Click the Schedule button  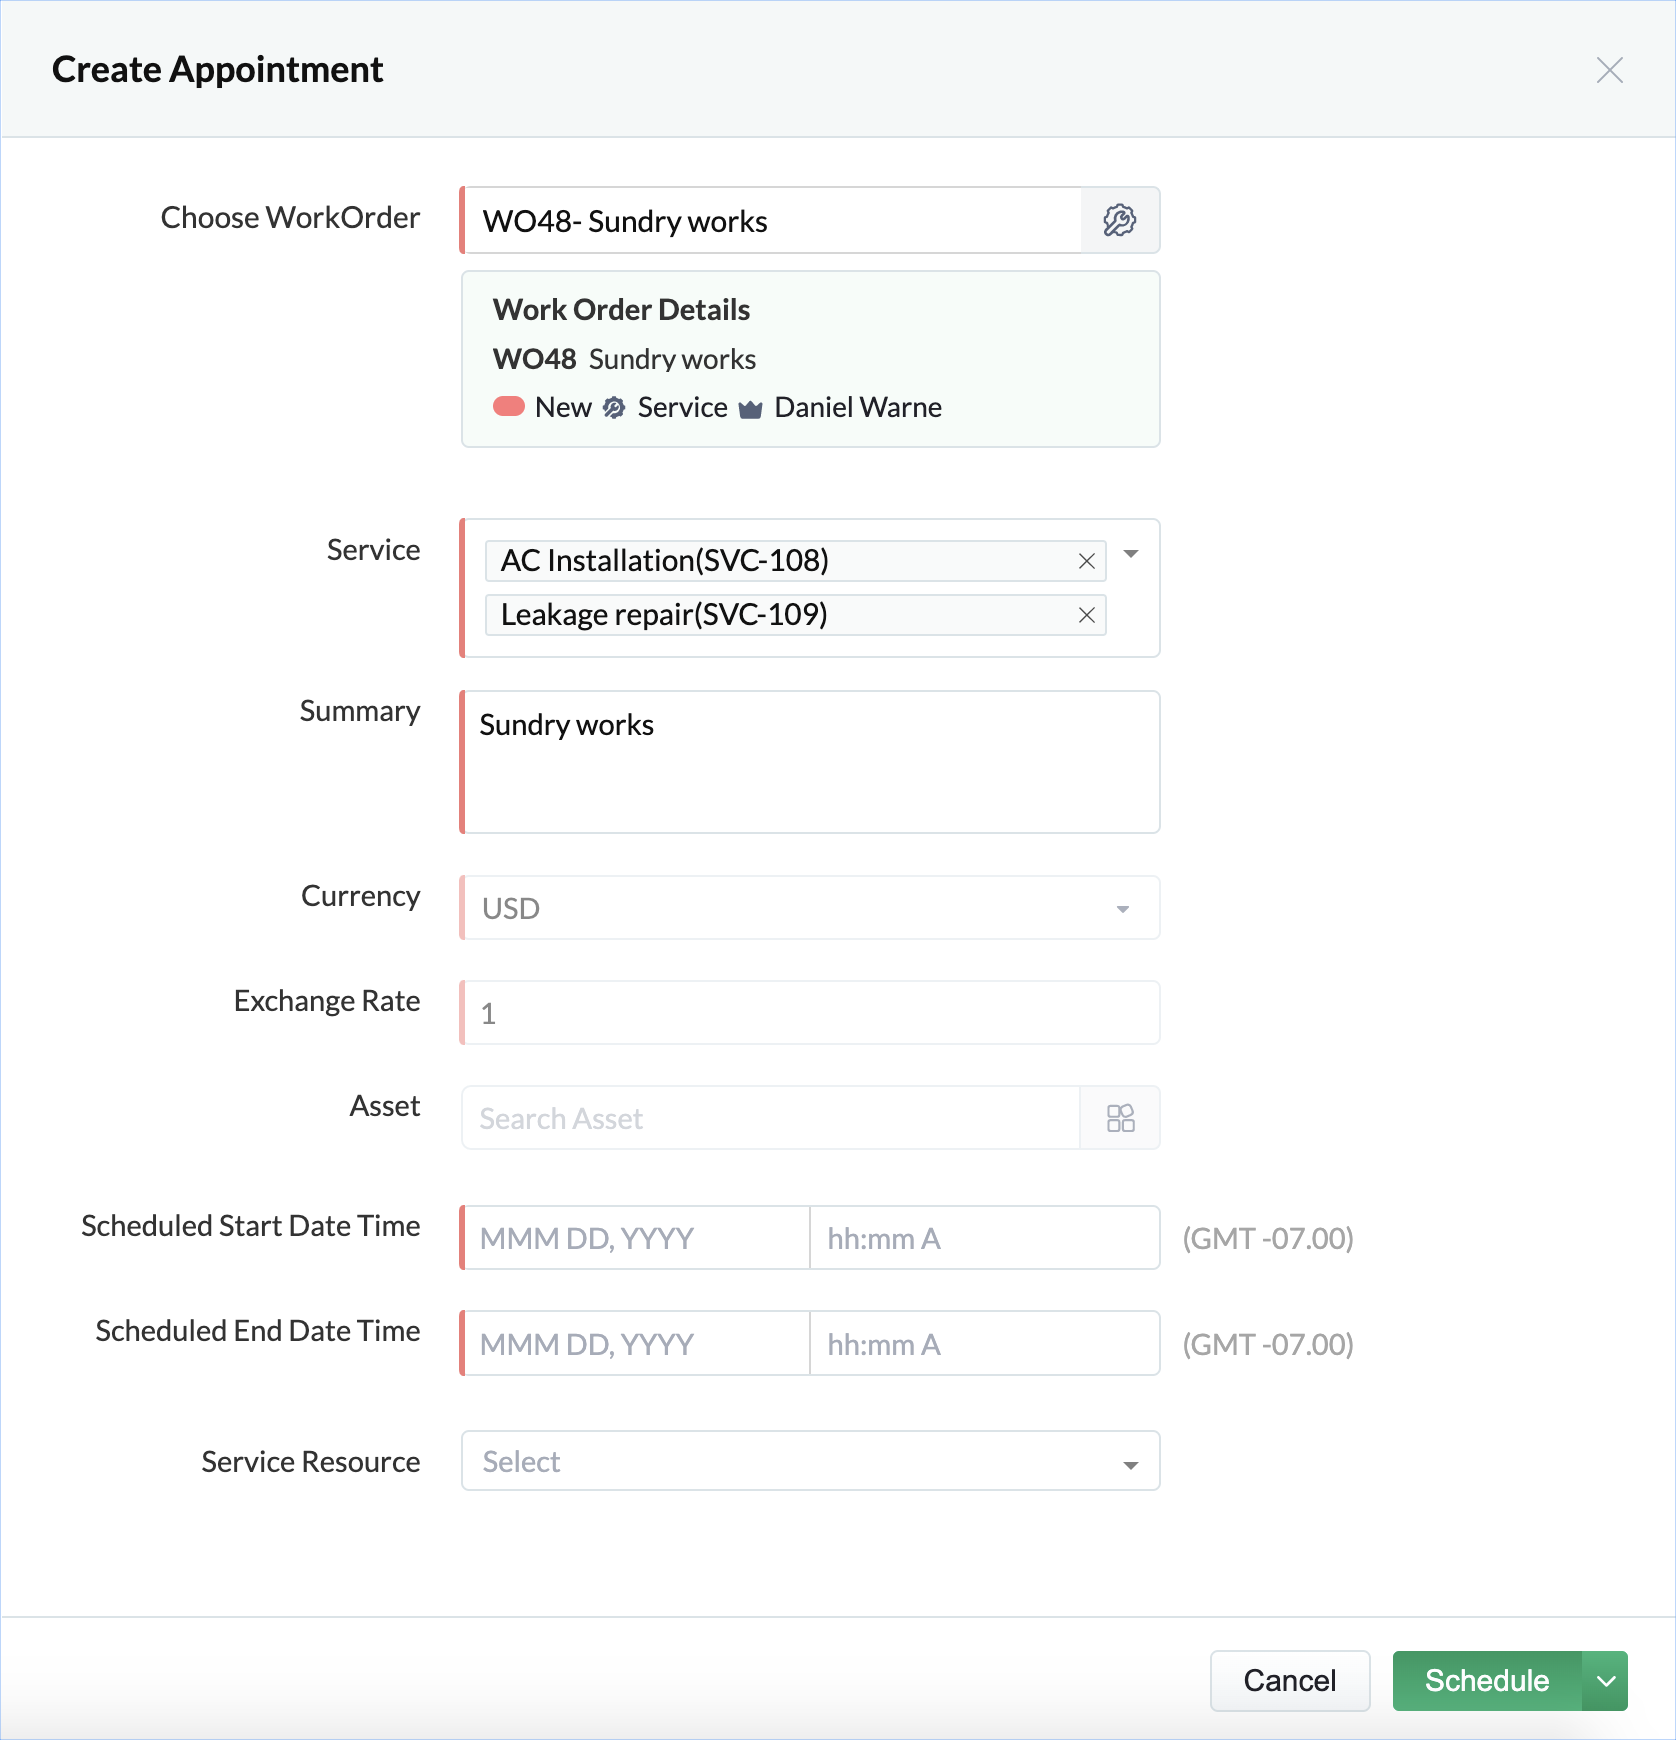(x=1487, y=1681)
